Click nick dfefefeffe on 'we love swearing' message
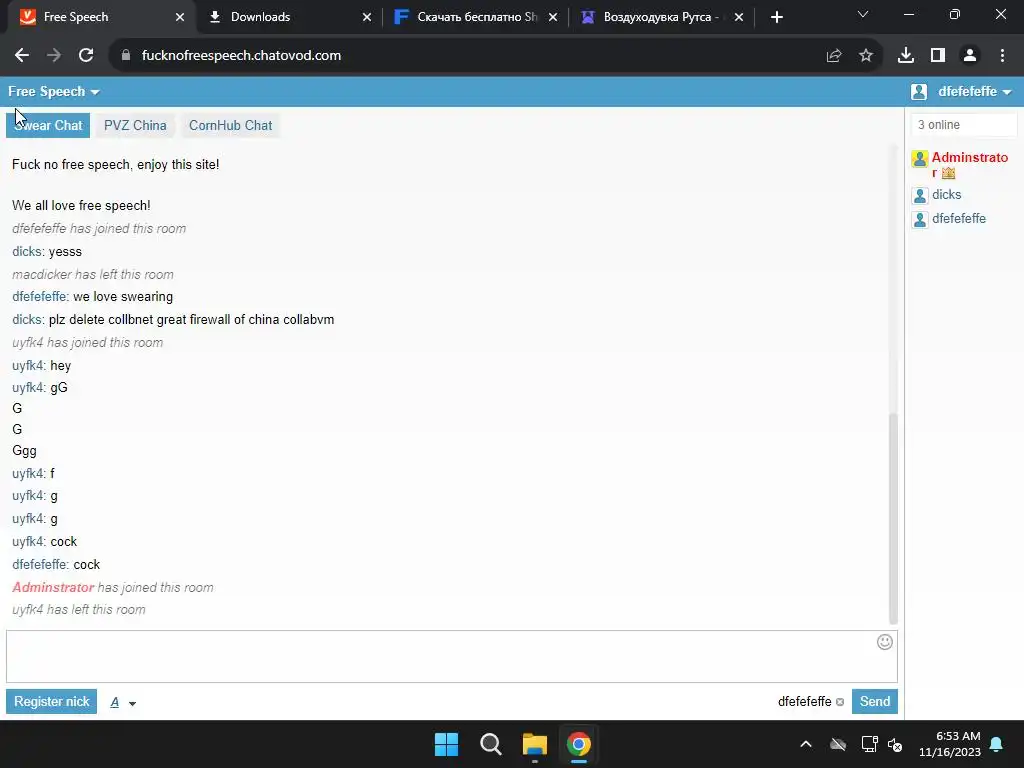1024x768 pixels. [39, 296]
